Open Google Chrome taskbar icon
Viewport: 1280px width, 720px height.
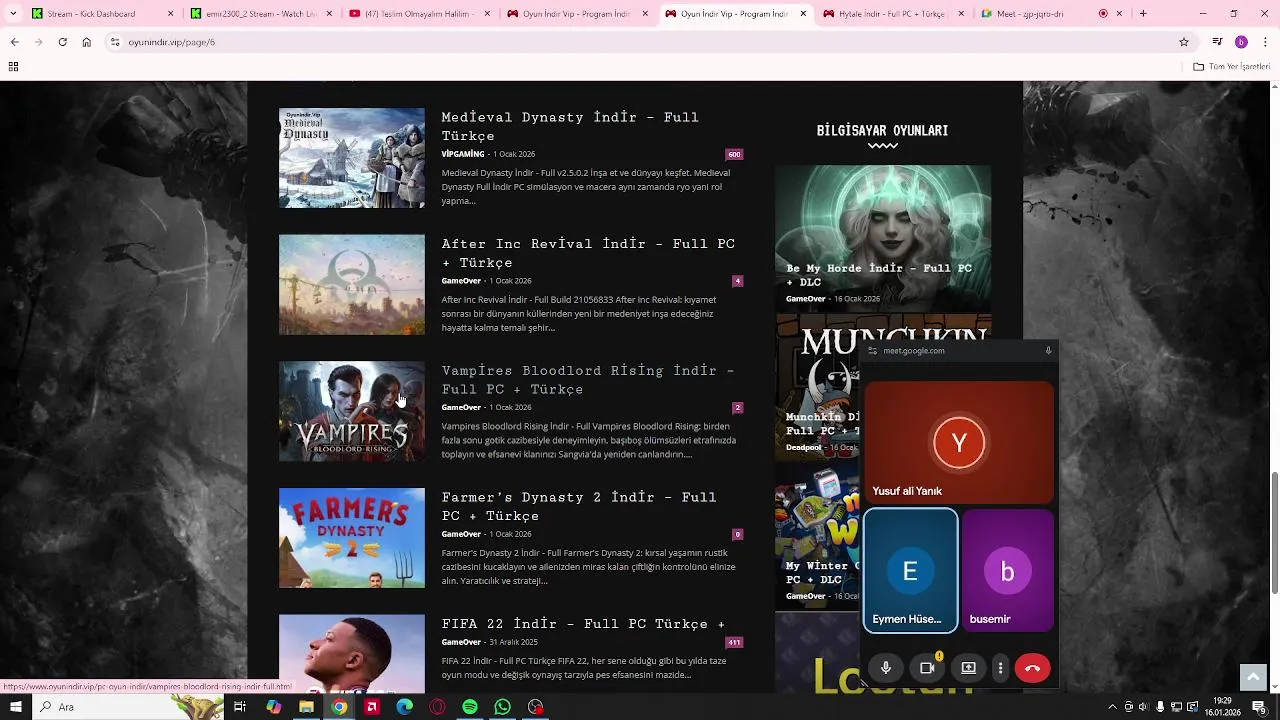pyautogui.click(x=339, y=707)
